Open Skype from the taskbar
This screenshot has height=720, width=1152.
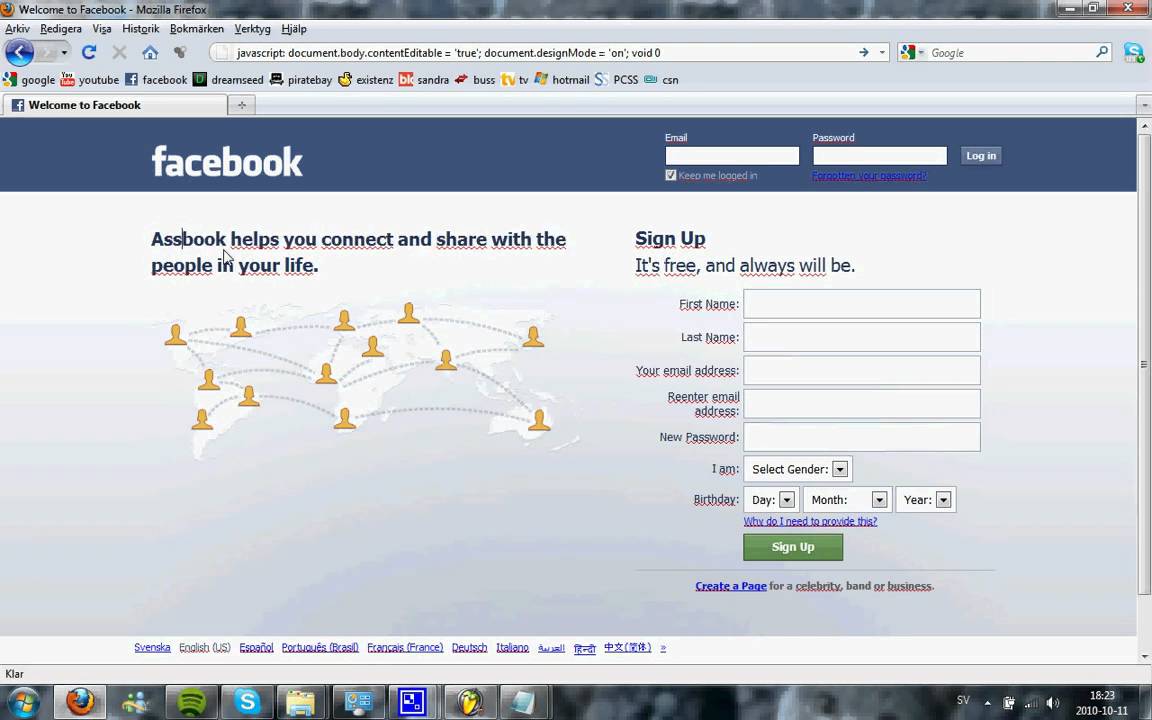coord(248,702)
